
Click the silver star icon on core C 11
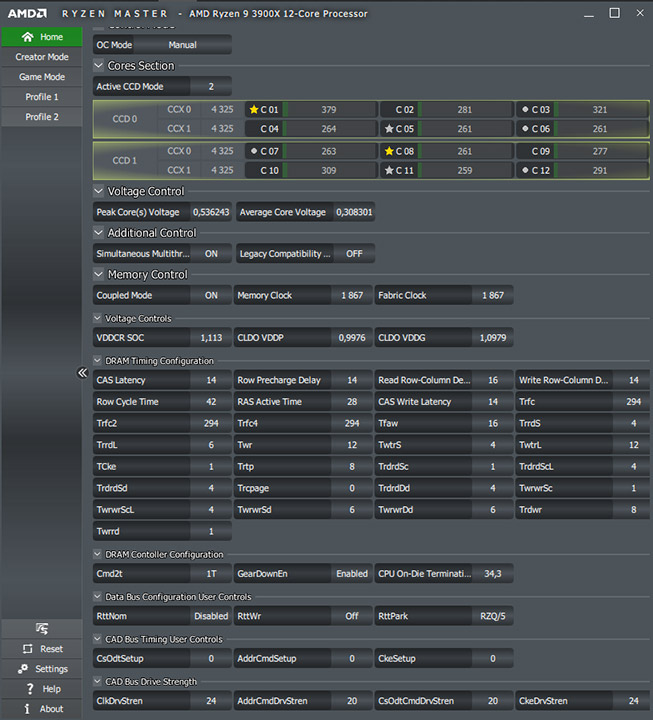point(389,170)
